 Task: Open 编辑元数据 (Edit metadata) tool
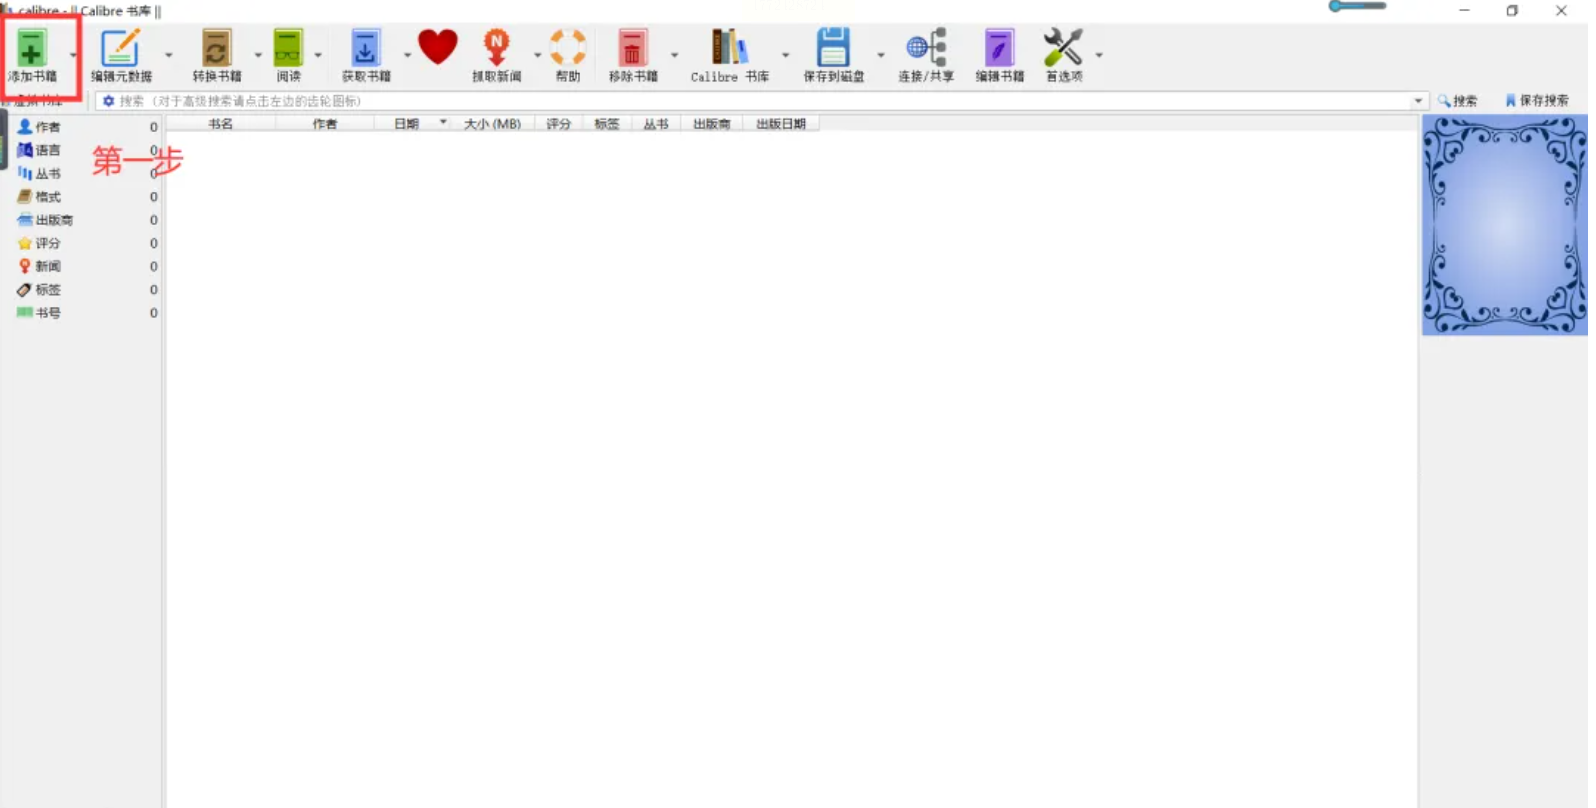click(x=120, y=48)
